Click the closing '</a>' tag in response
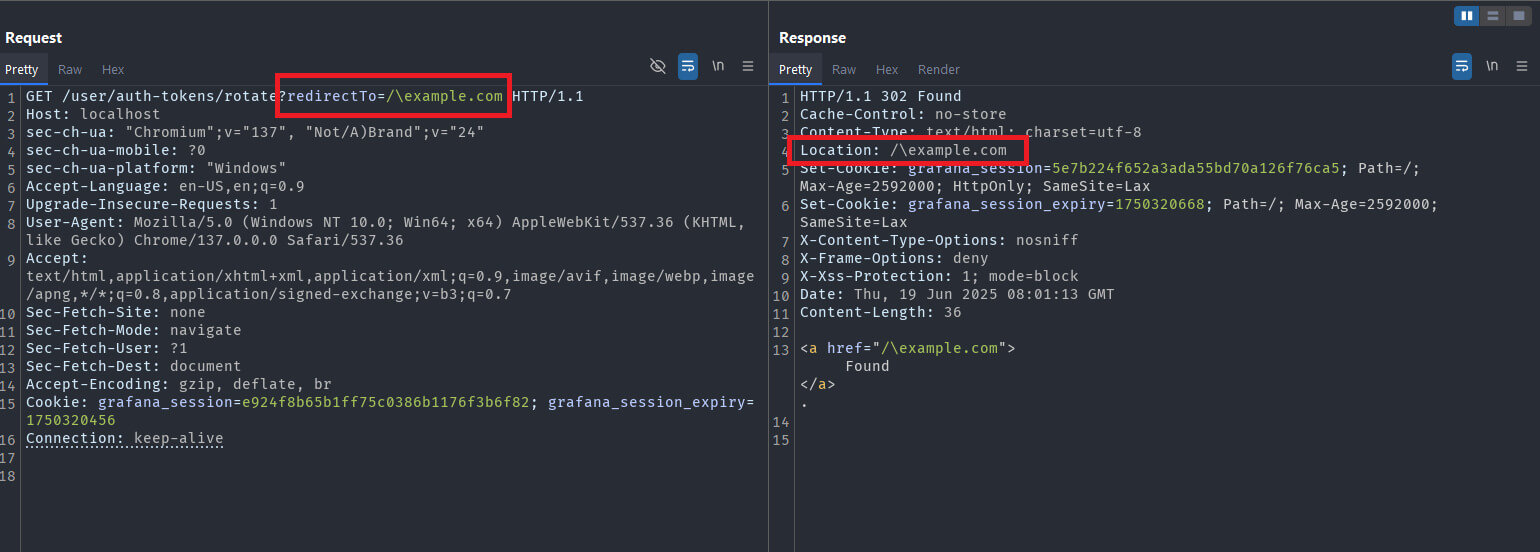This screenshot has height=552, width=1540. pyautogui.click(x=817, y=385)
